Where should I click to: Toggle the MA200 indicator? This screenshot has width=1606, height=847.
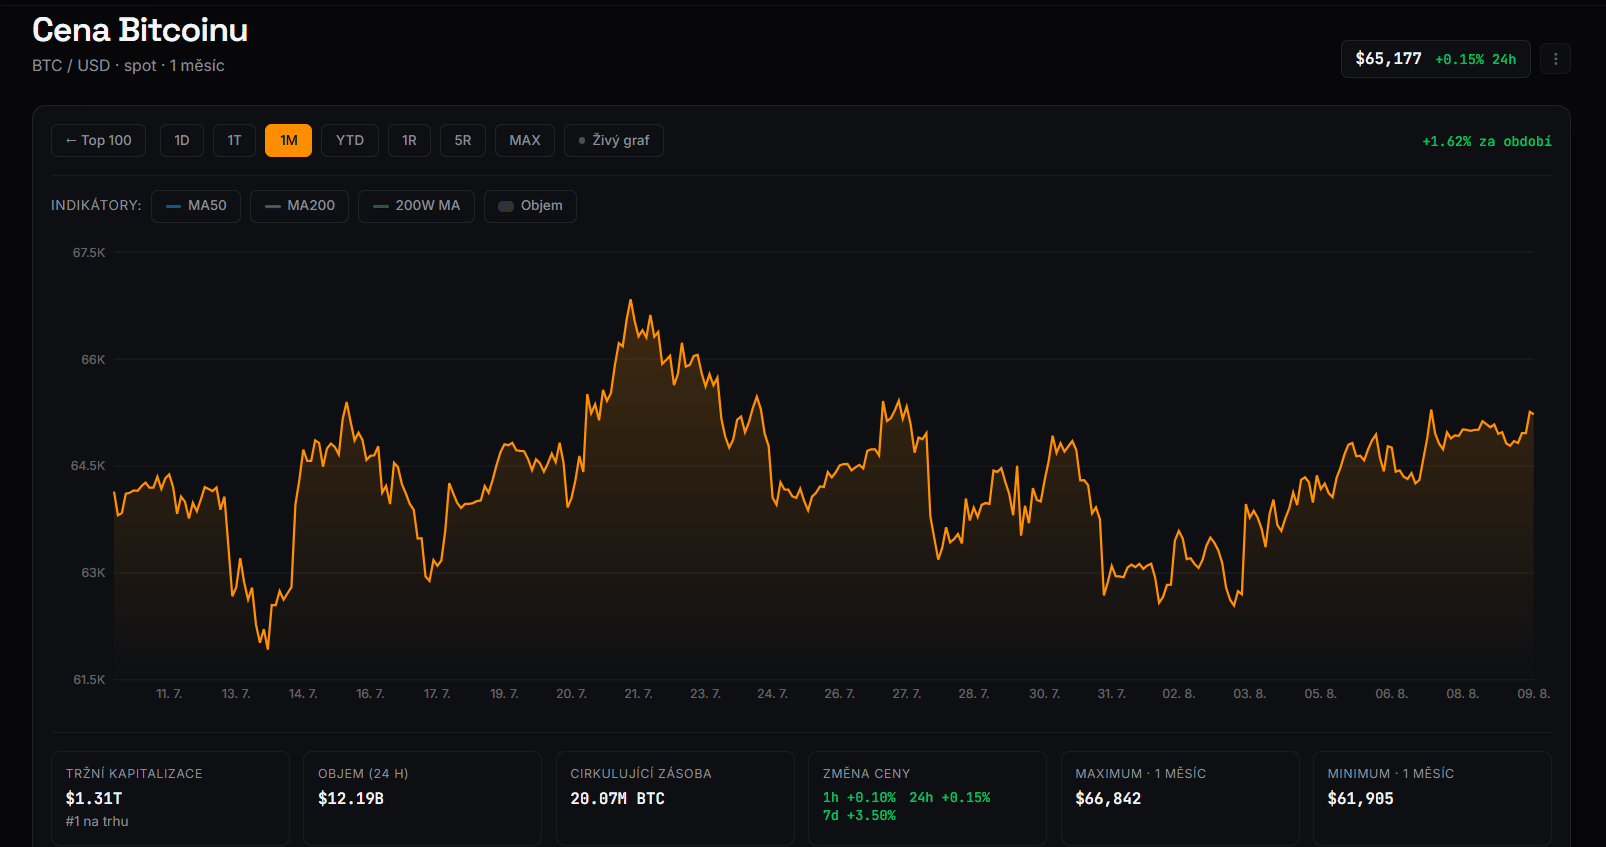click(x=300, y=206)
